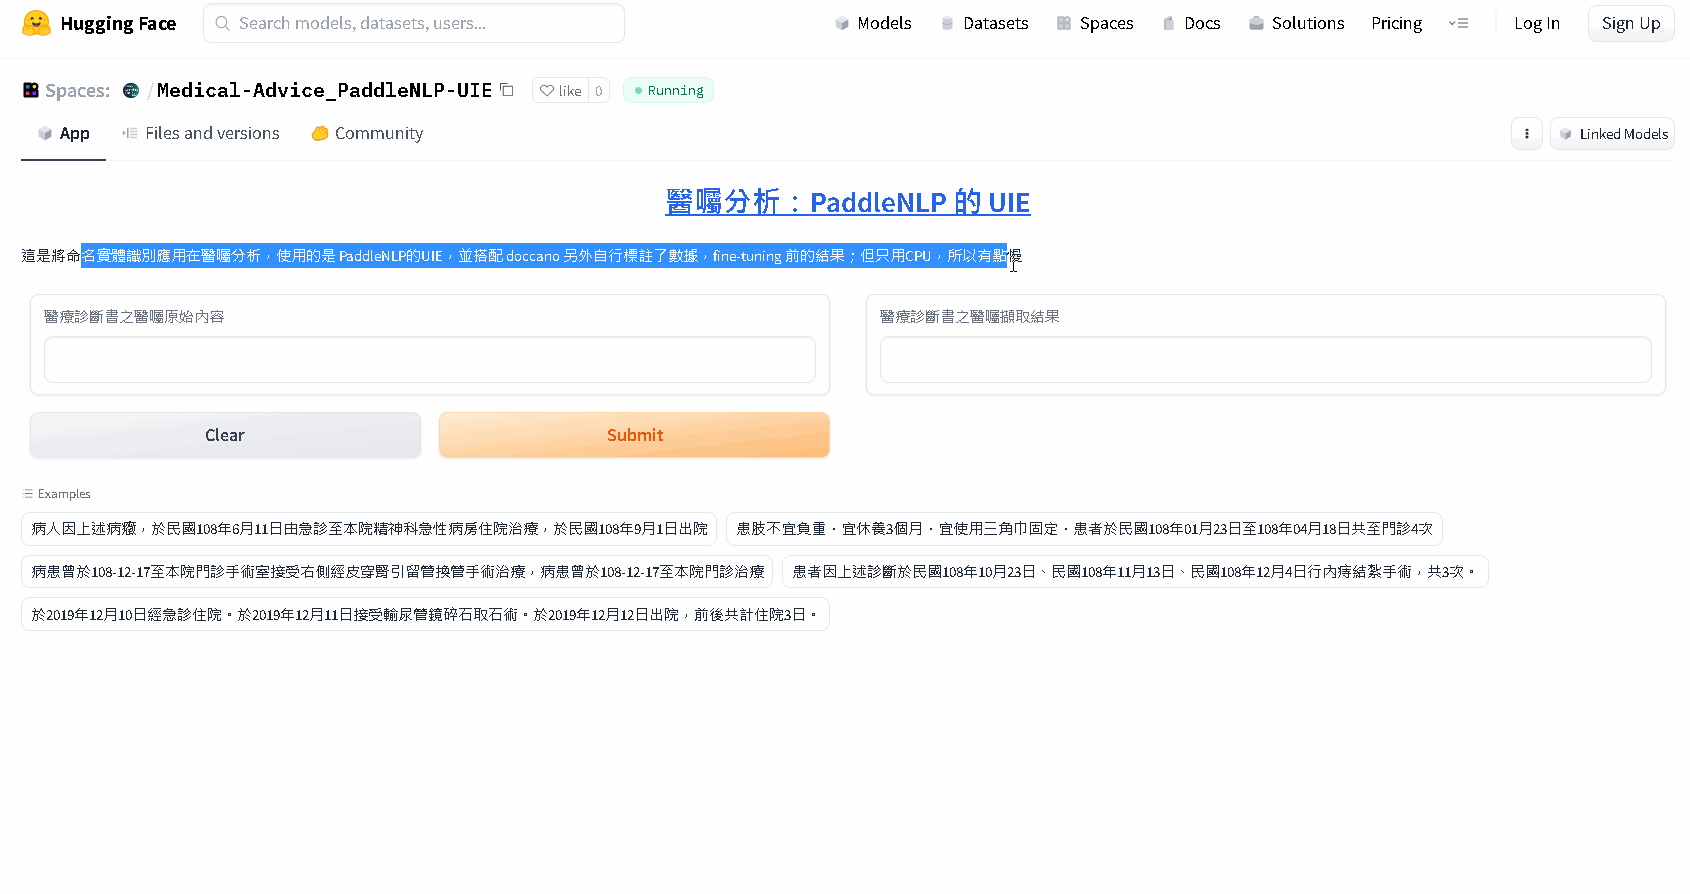
Task: Select example starting with 患肢不宜負重
Action: point(1084,529)
